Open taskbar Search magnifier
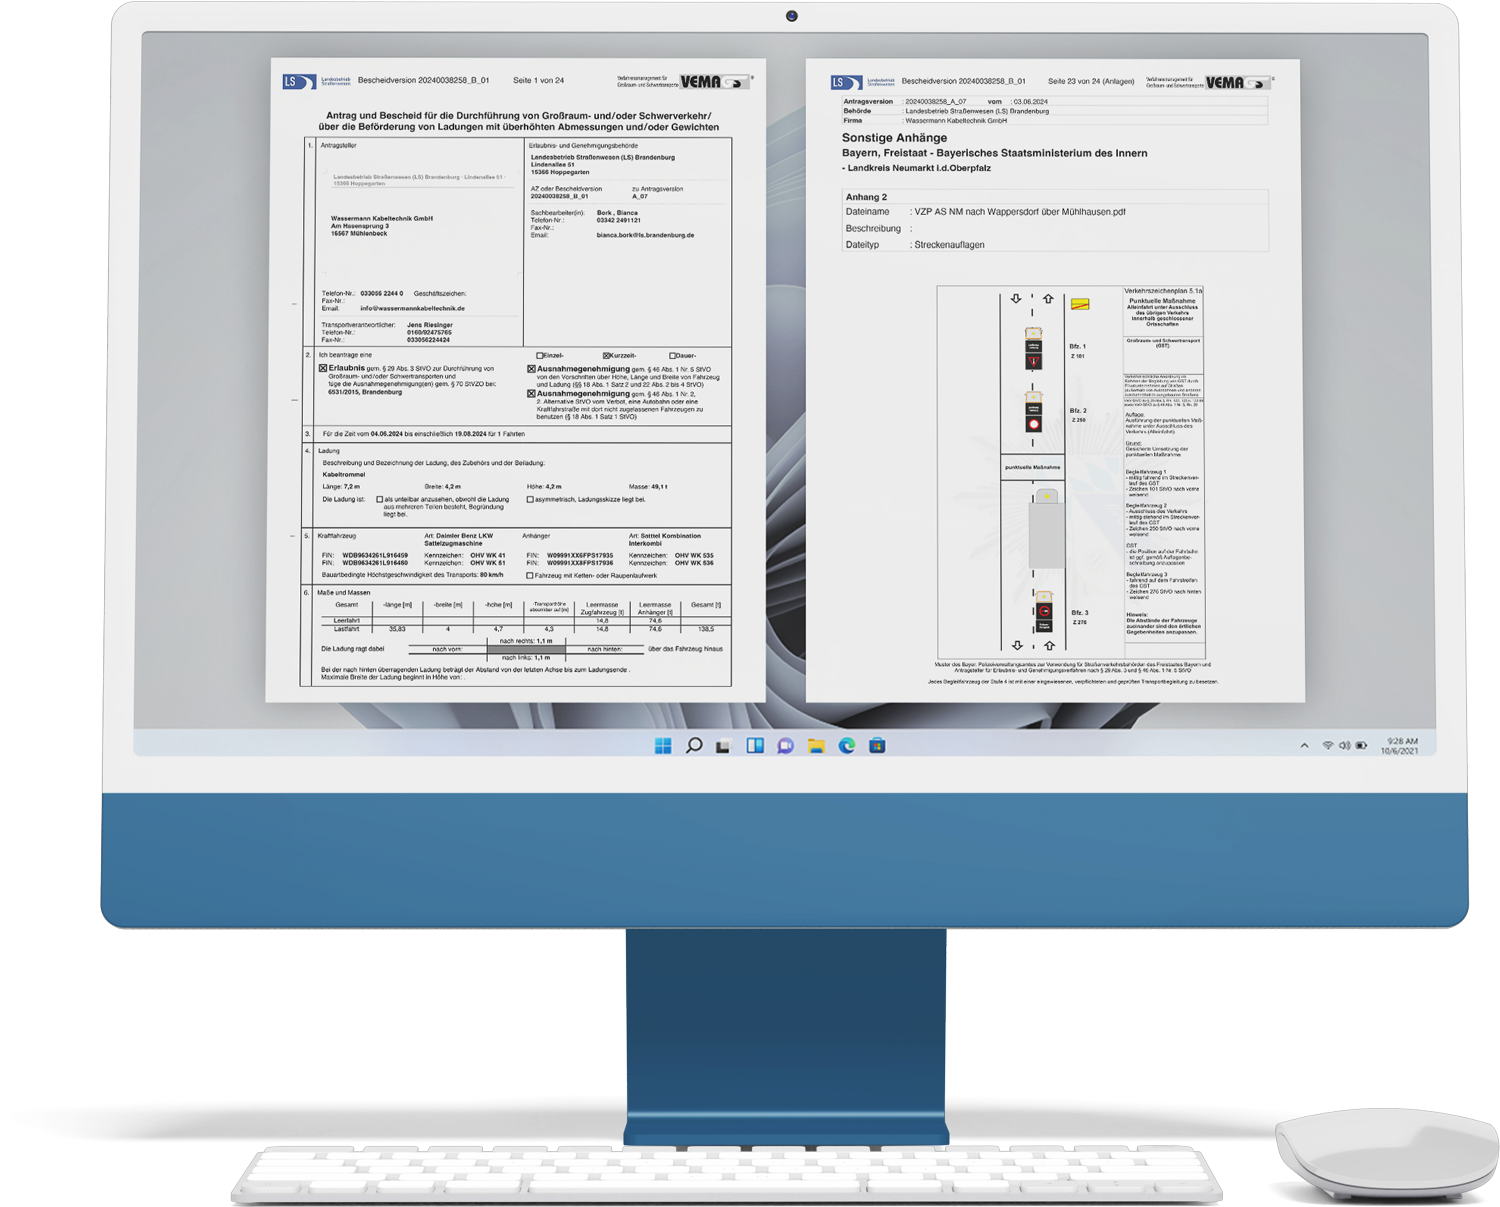The width and height of the screenshot is (1500, 1207). pyautogui.click(x=694, y=746)
